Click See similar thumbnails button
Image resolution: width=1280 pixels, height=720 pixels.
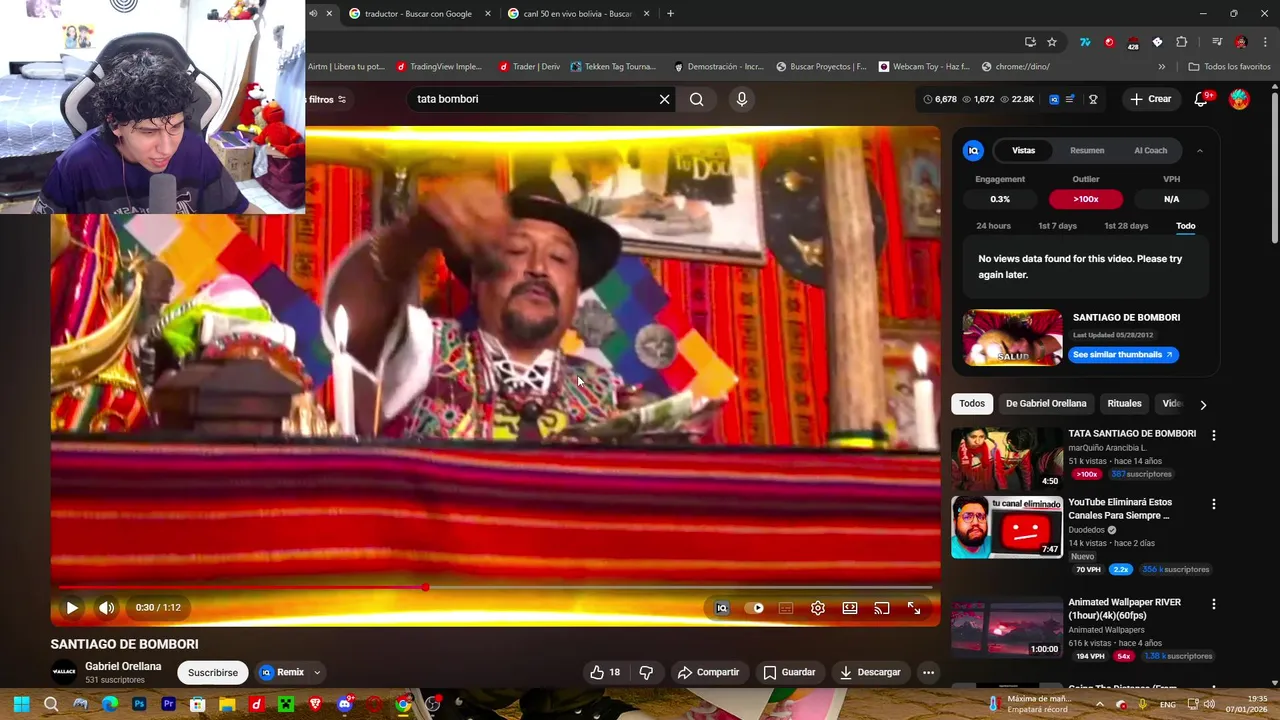click(1123, 354)
